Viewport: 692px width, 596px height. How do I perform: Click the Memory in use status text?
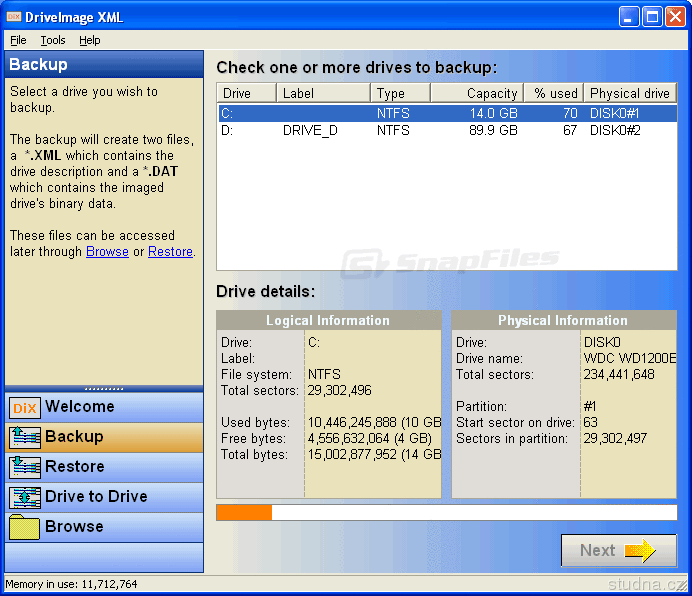coord(71,584)
